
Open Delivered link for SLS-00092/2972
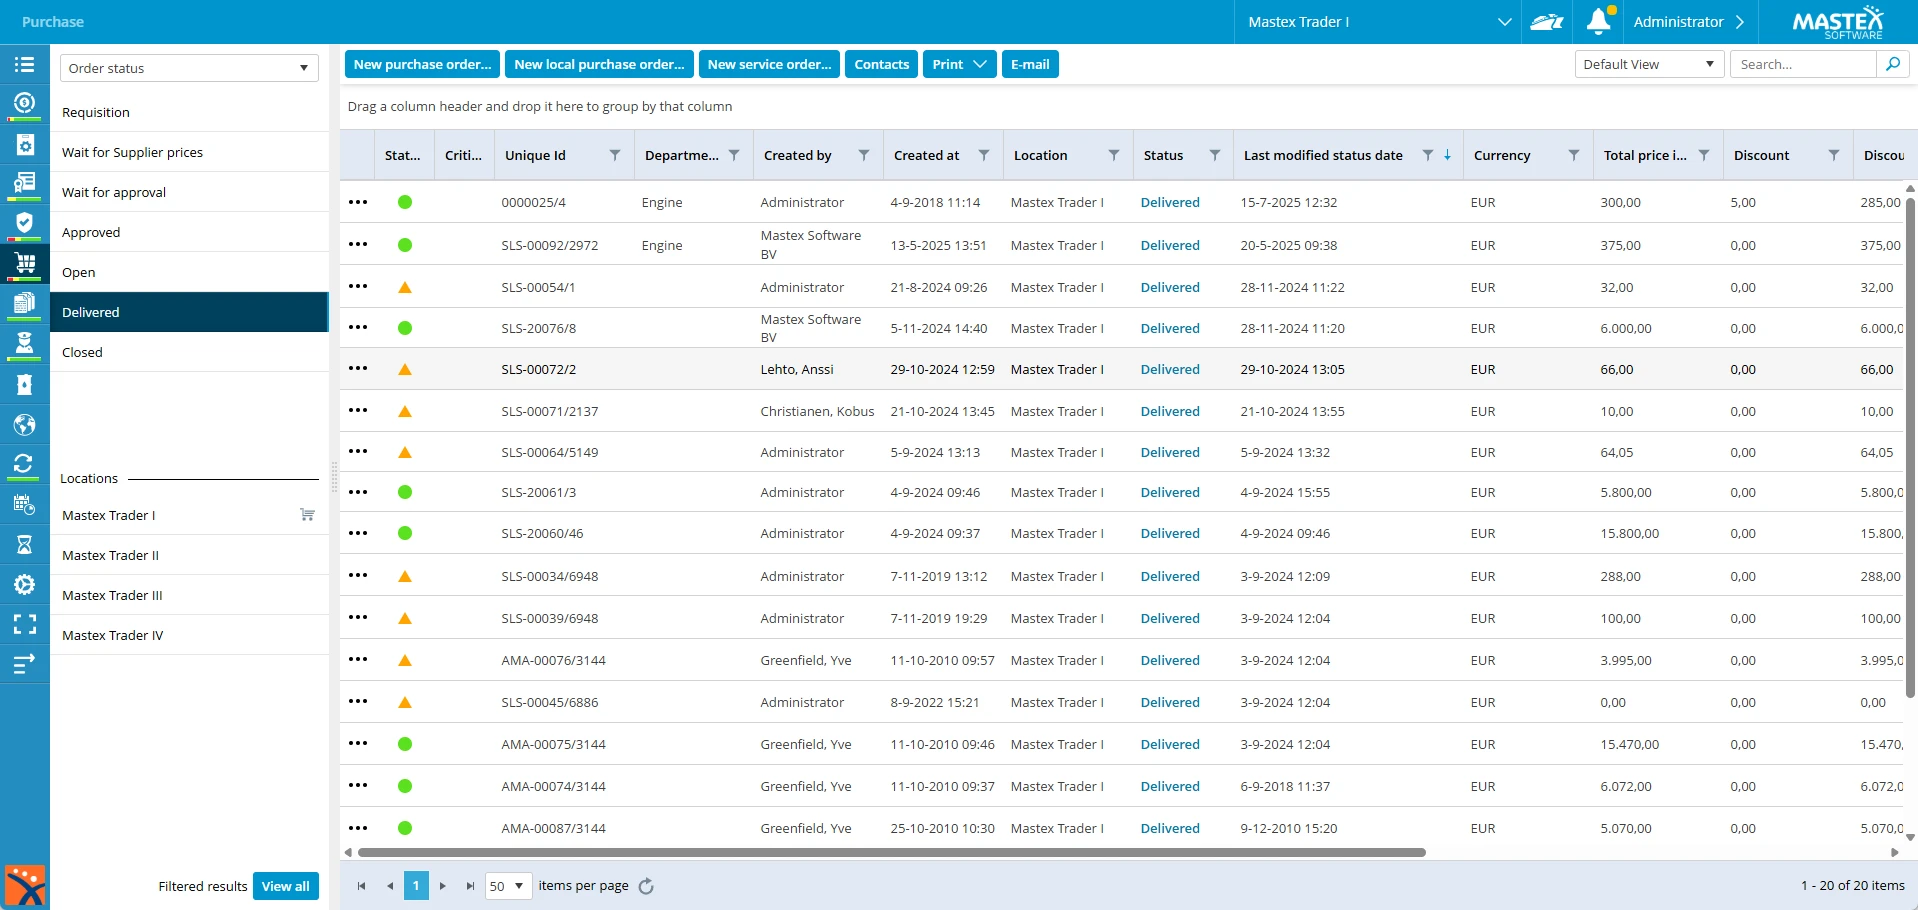[x=1170, y=245]
